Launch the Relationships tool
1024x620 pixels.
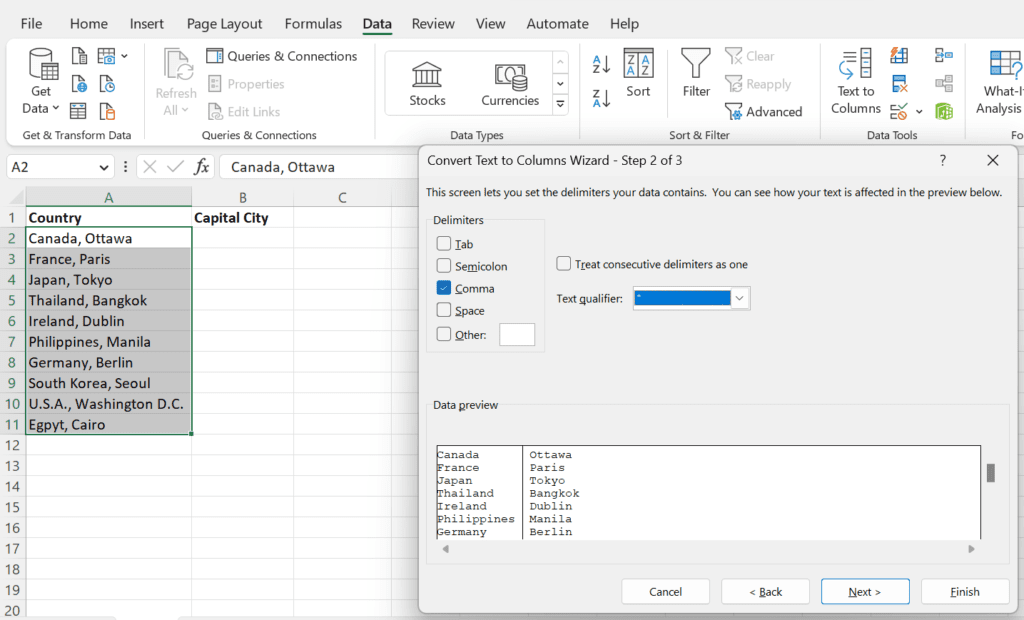point(943,83)
